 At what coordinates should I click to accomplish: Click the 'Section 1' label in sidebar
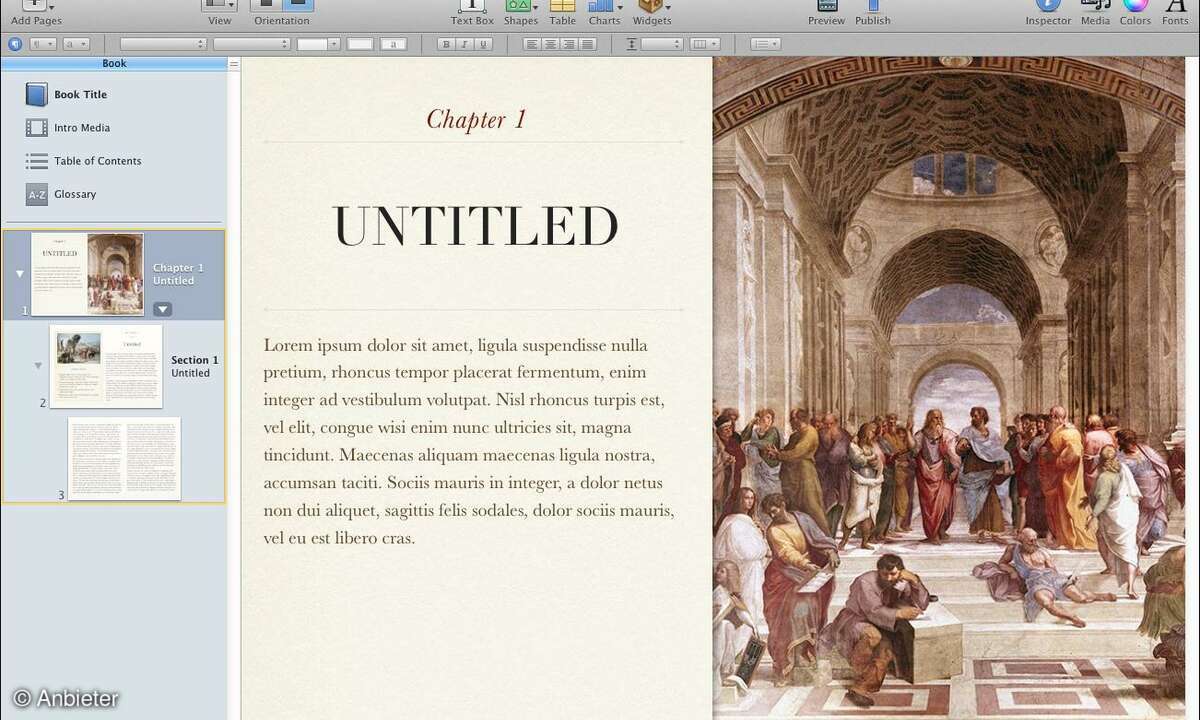(x=194, y=360)
